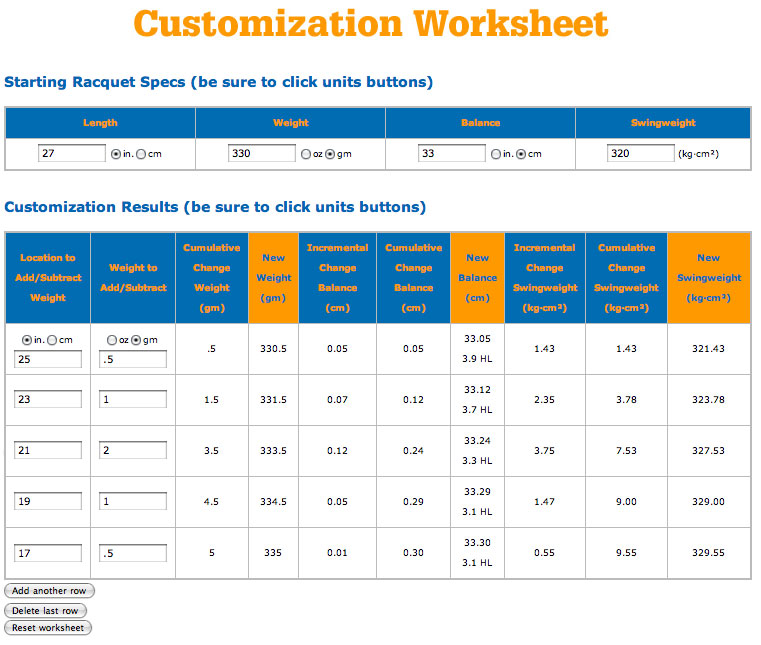Select oz radio for starting Weight
Screen dimensions: 761x645
306,154
